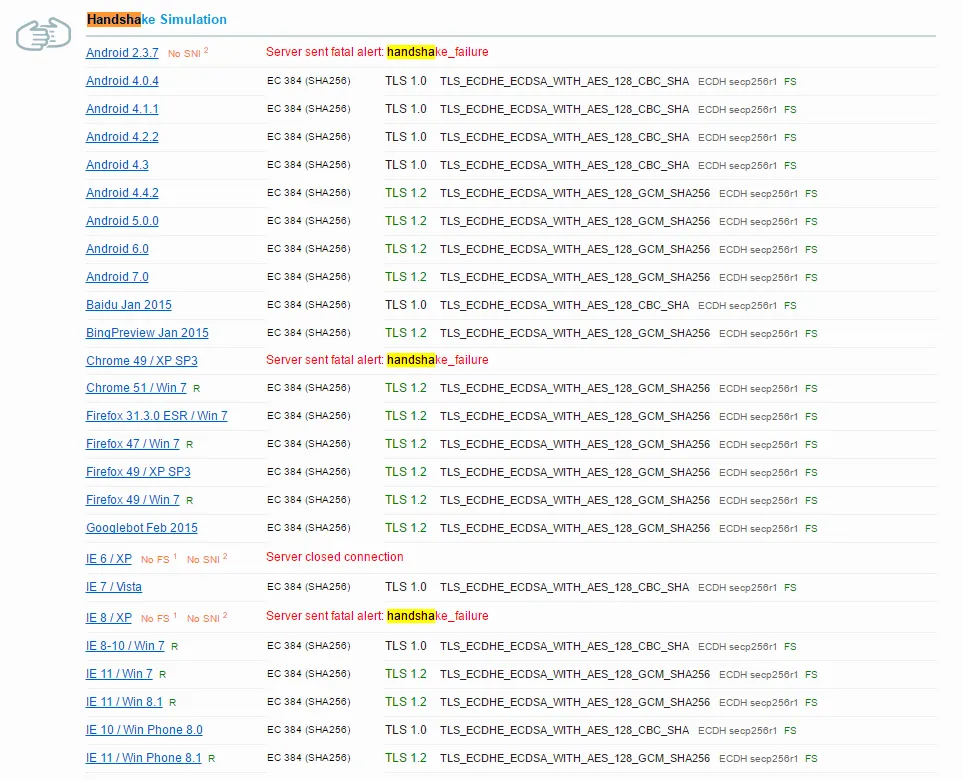This screenshot has width=963, height=781.
Task: Open the Android 4.3 client link
Action: coord(117,165)
